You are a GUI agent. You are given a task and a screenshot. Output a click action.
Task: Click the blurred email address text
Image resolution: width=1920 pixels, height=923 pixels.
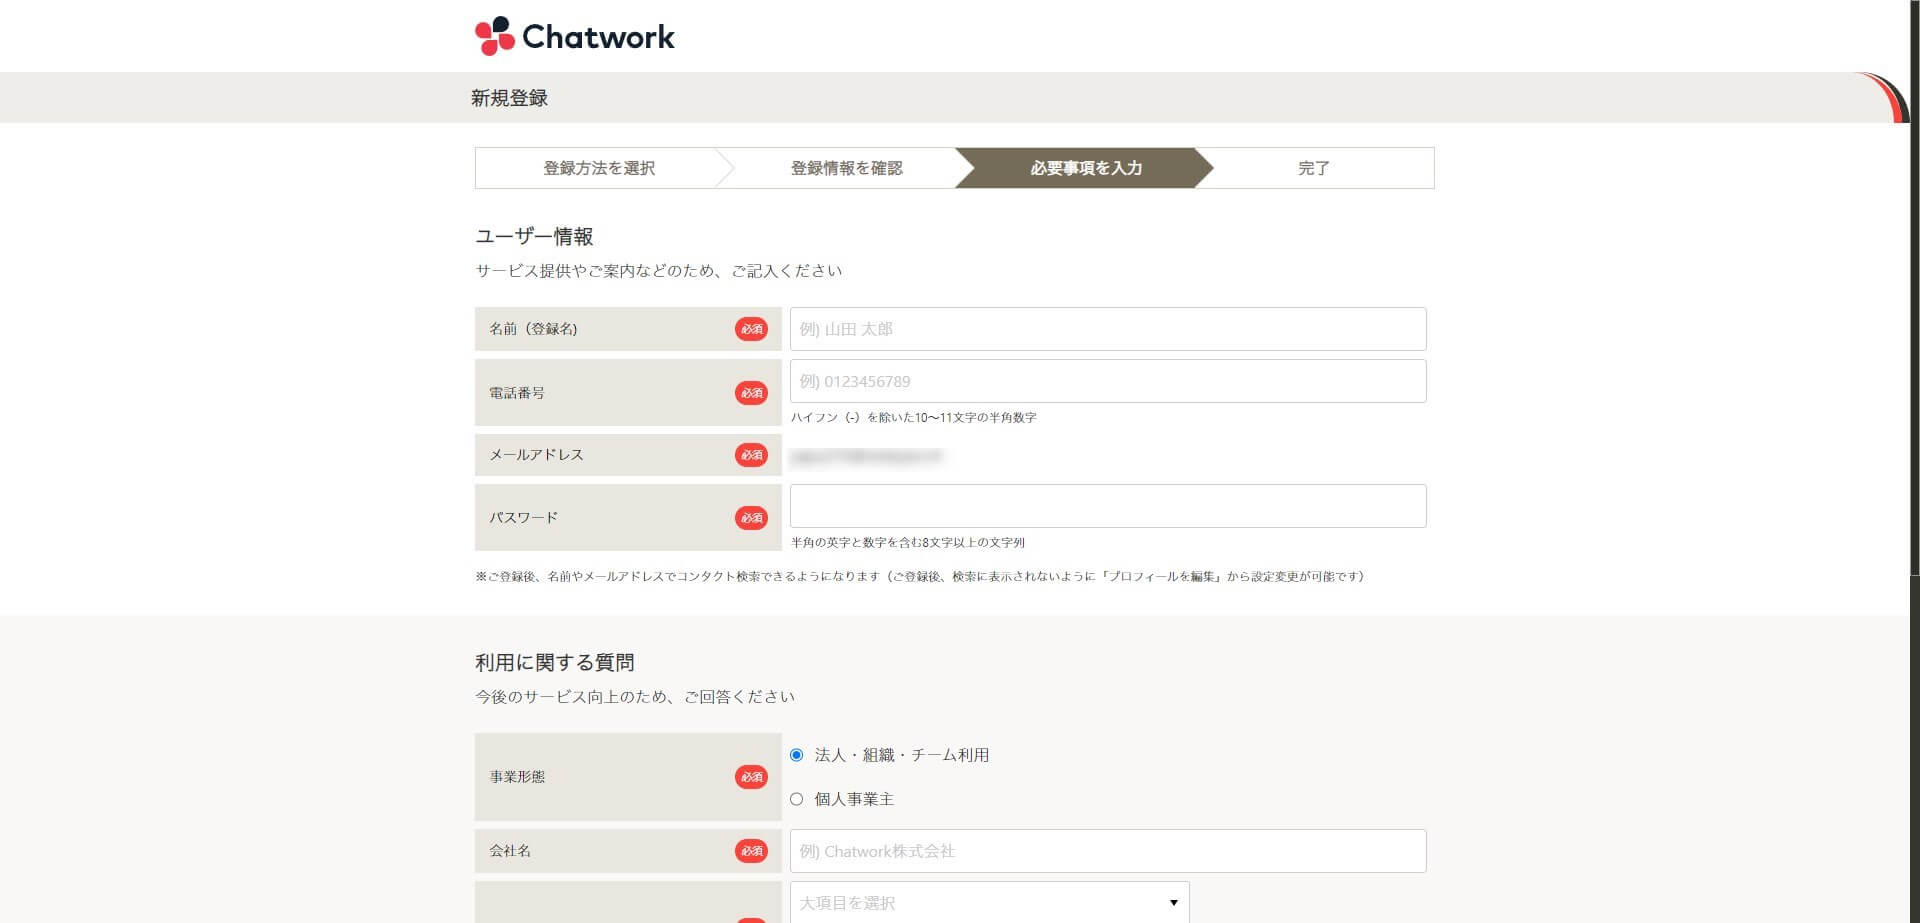tap(866, 457)
